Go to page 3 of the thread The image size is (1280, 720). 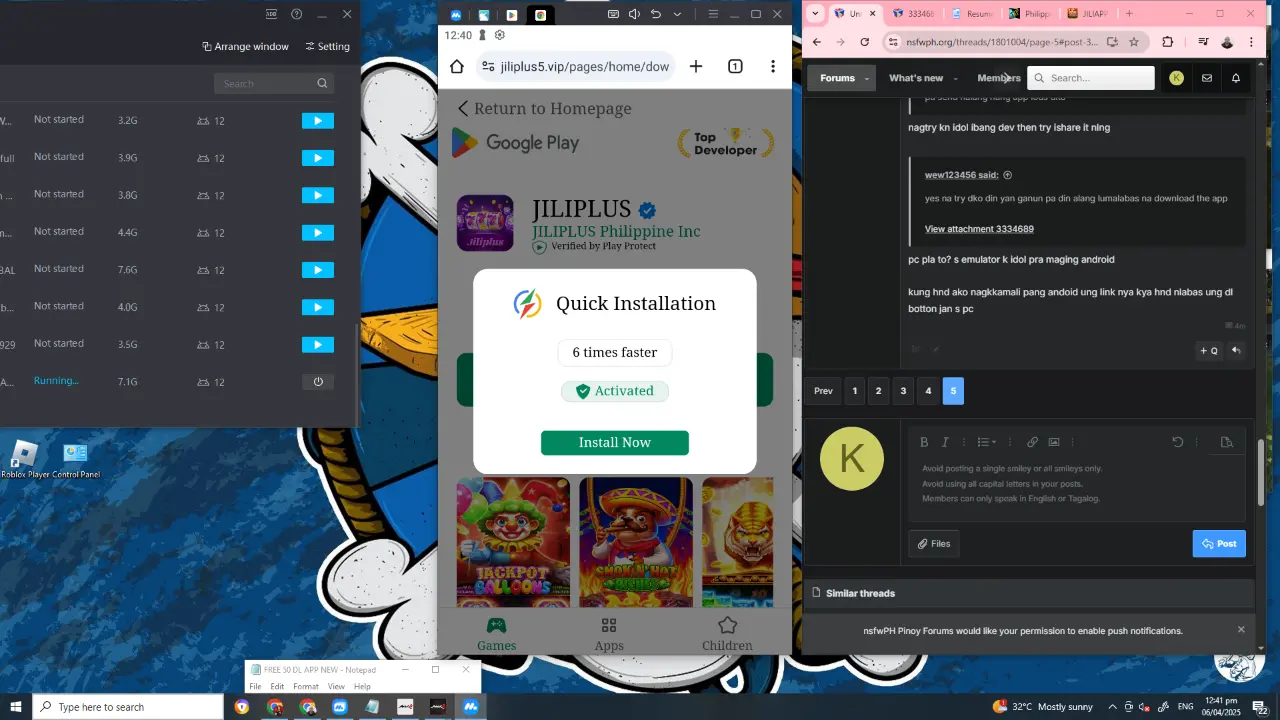click(903, 391)
